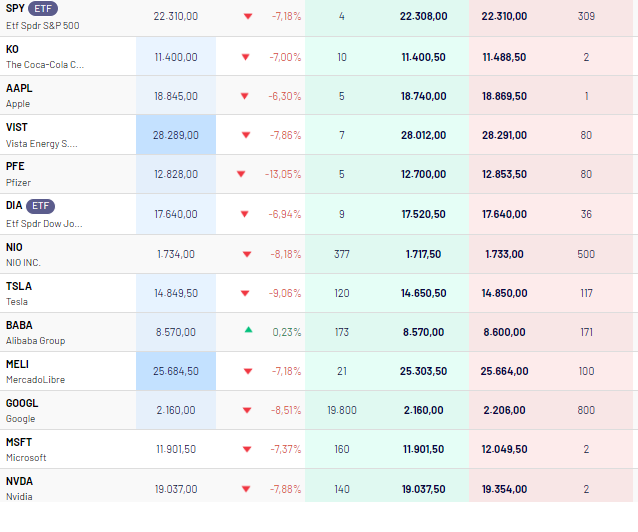Click the ETF badge next to DIA
638x532 pixels.
pyautogui.click(x=40, y=206)
